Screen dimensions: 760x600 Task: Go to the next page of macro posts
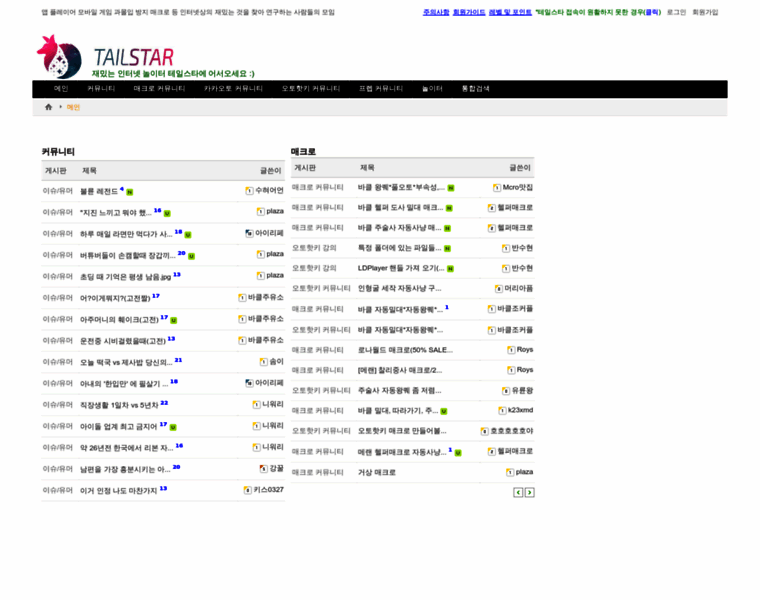[x=530, y=492]
